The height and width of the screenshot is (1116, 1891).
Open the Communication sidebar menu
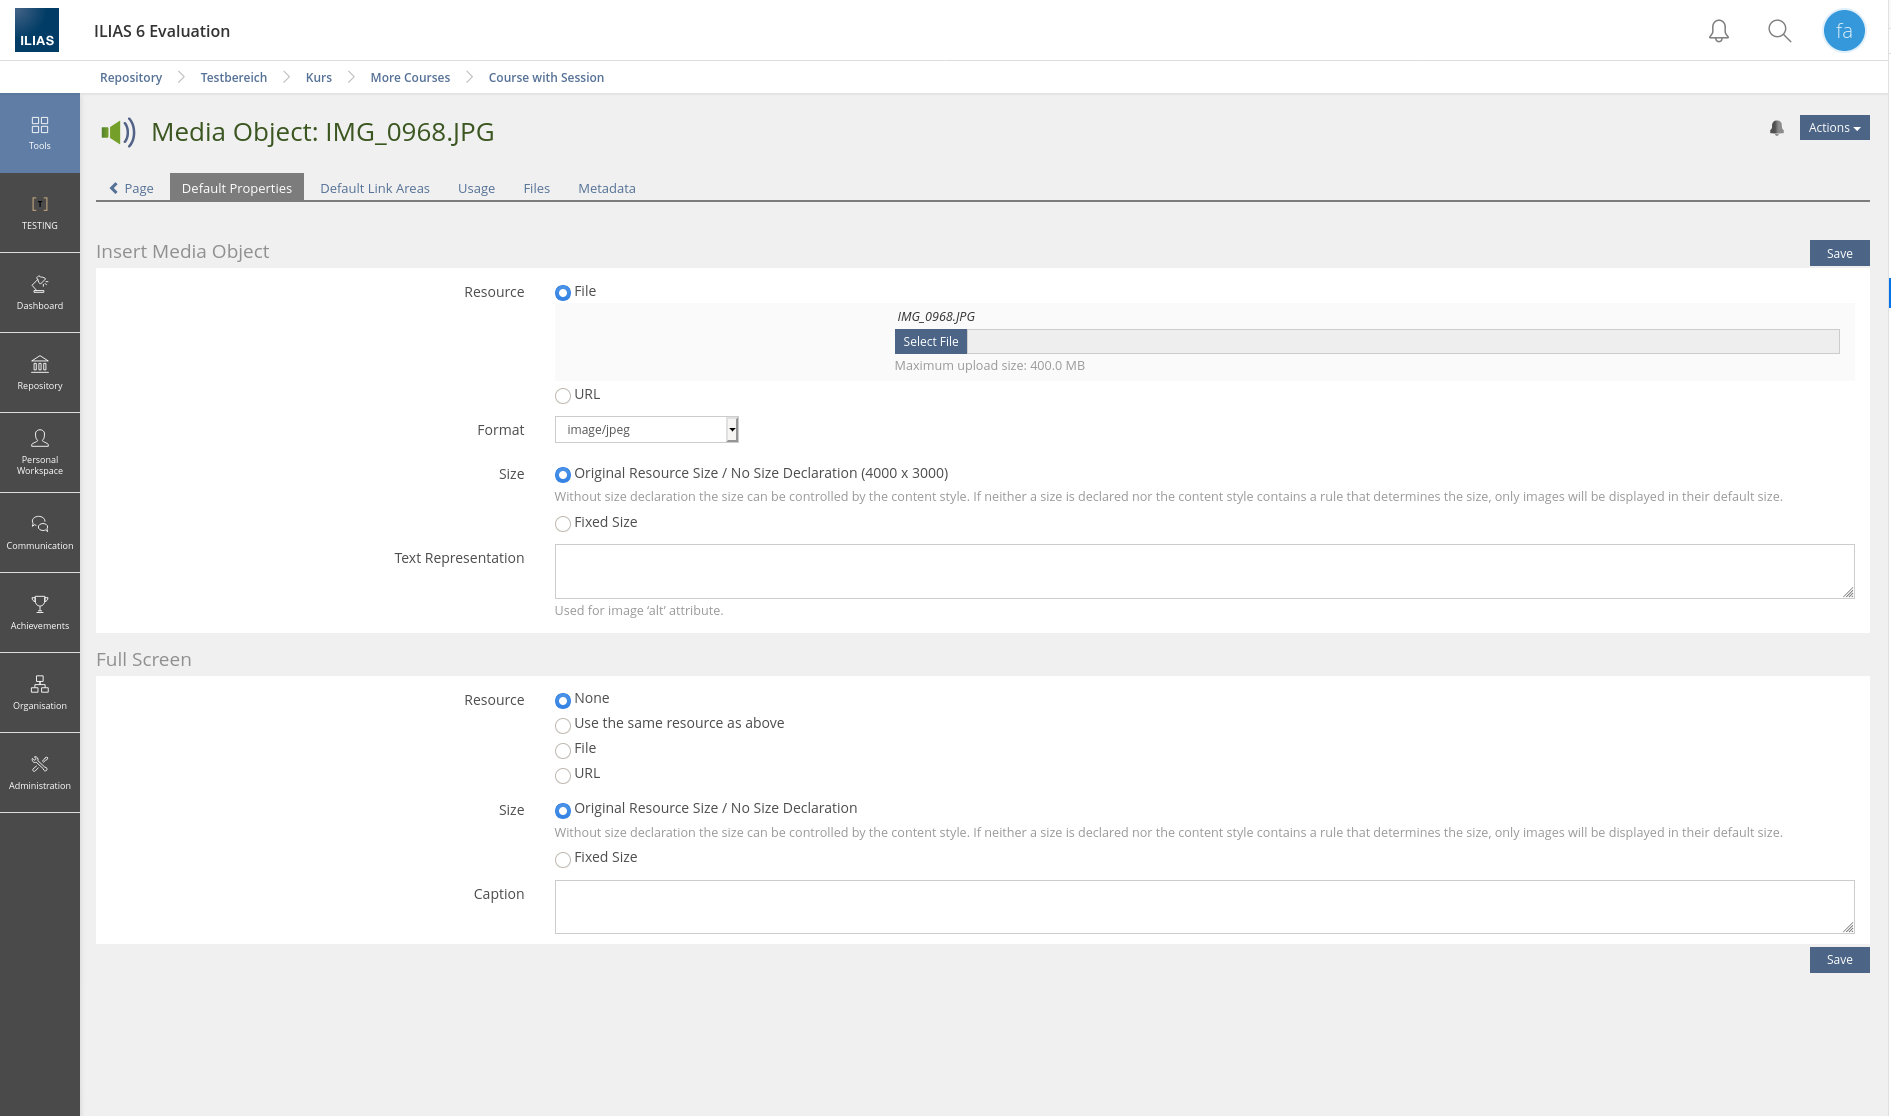click(x=40, y=533)
